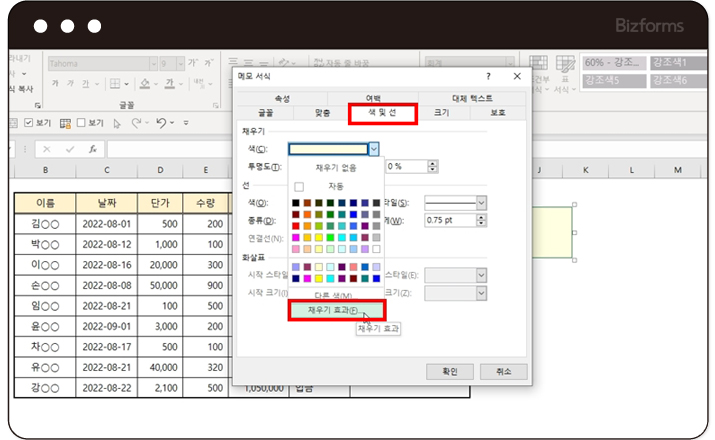Click the formula bar cancel X icon
This screenshot has height=440, width=715.
pos(47,149)
